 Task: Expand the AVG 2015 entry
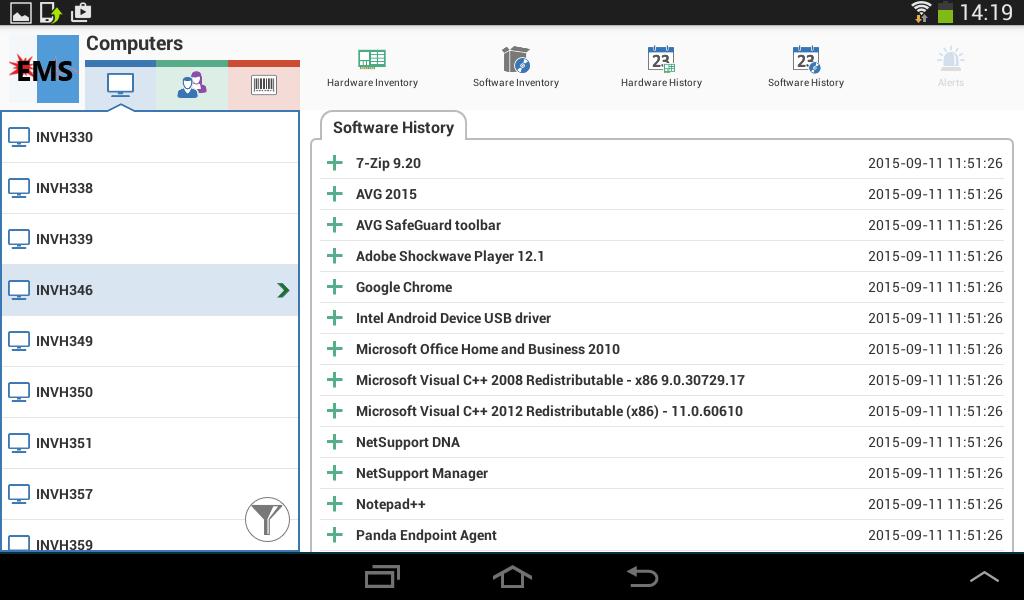click(334, 194)
